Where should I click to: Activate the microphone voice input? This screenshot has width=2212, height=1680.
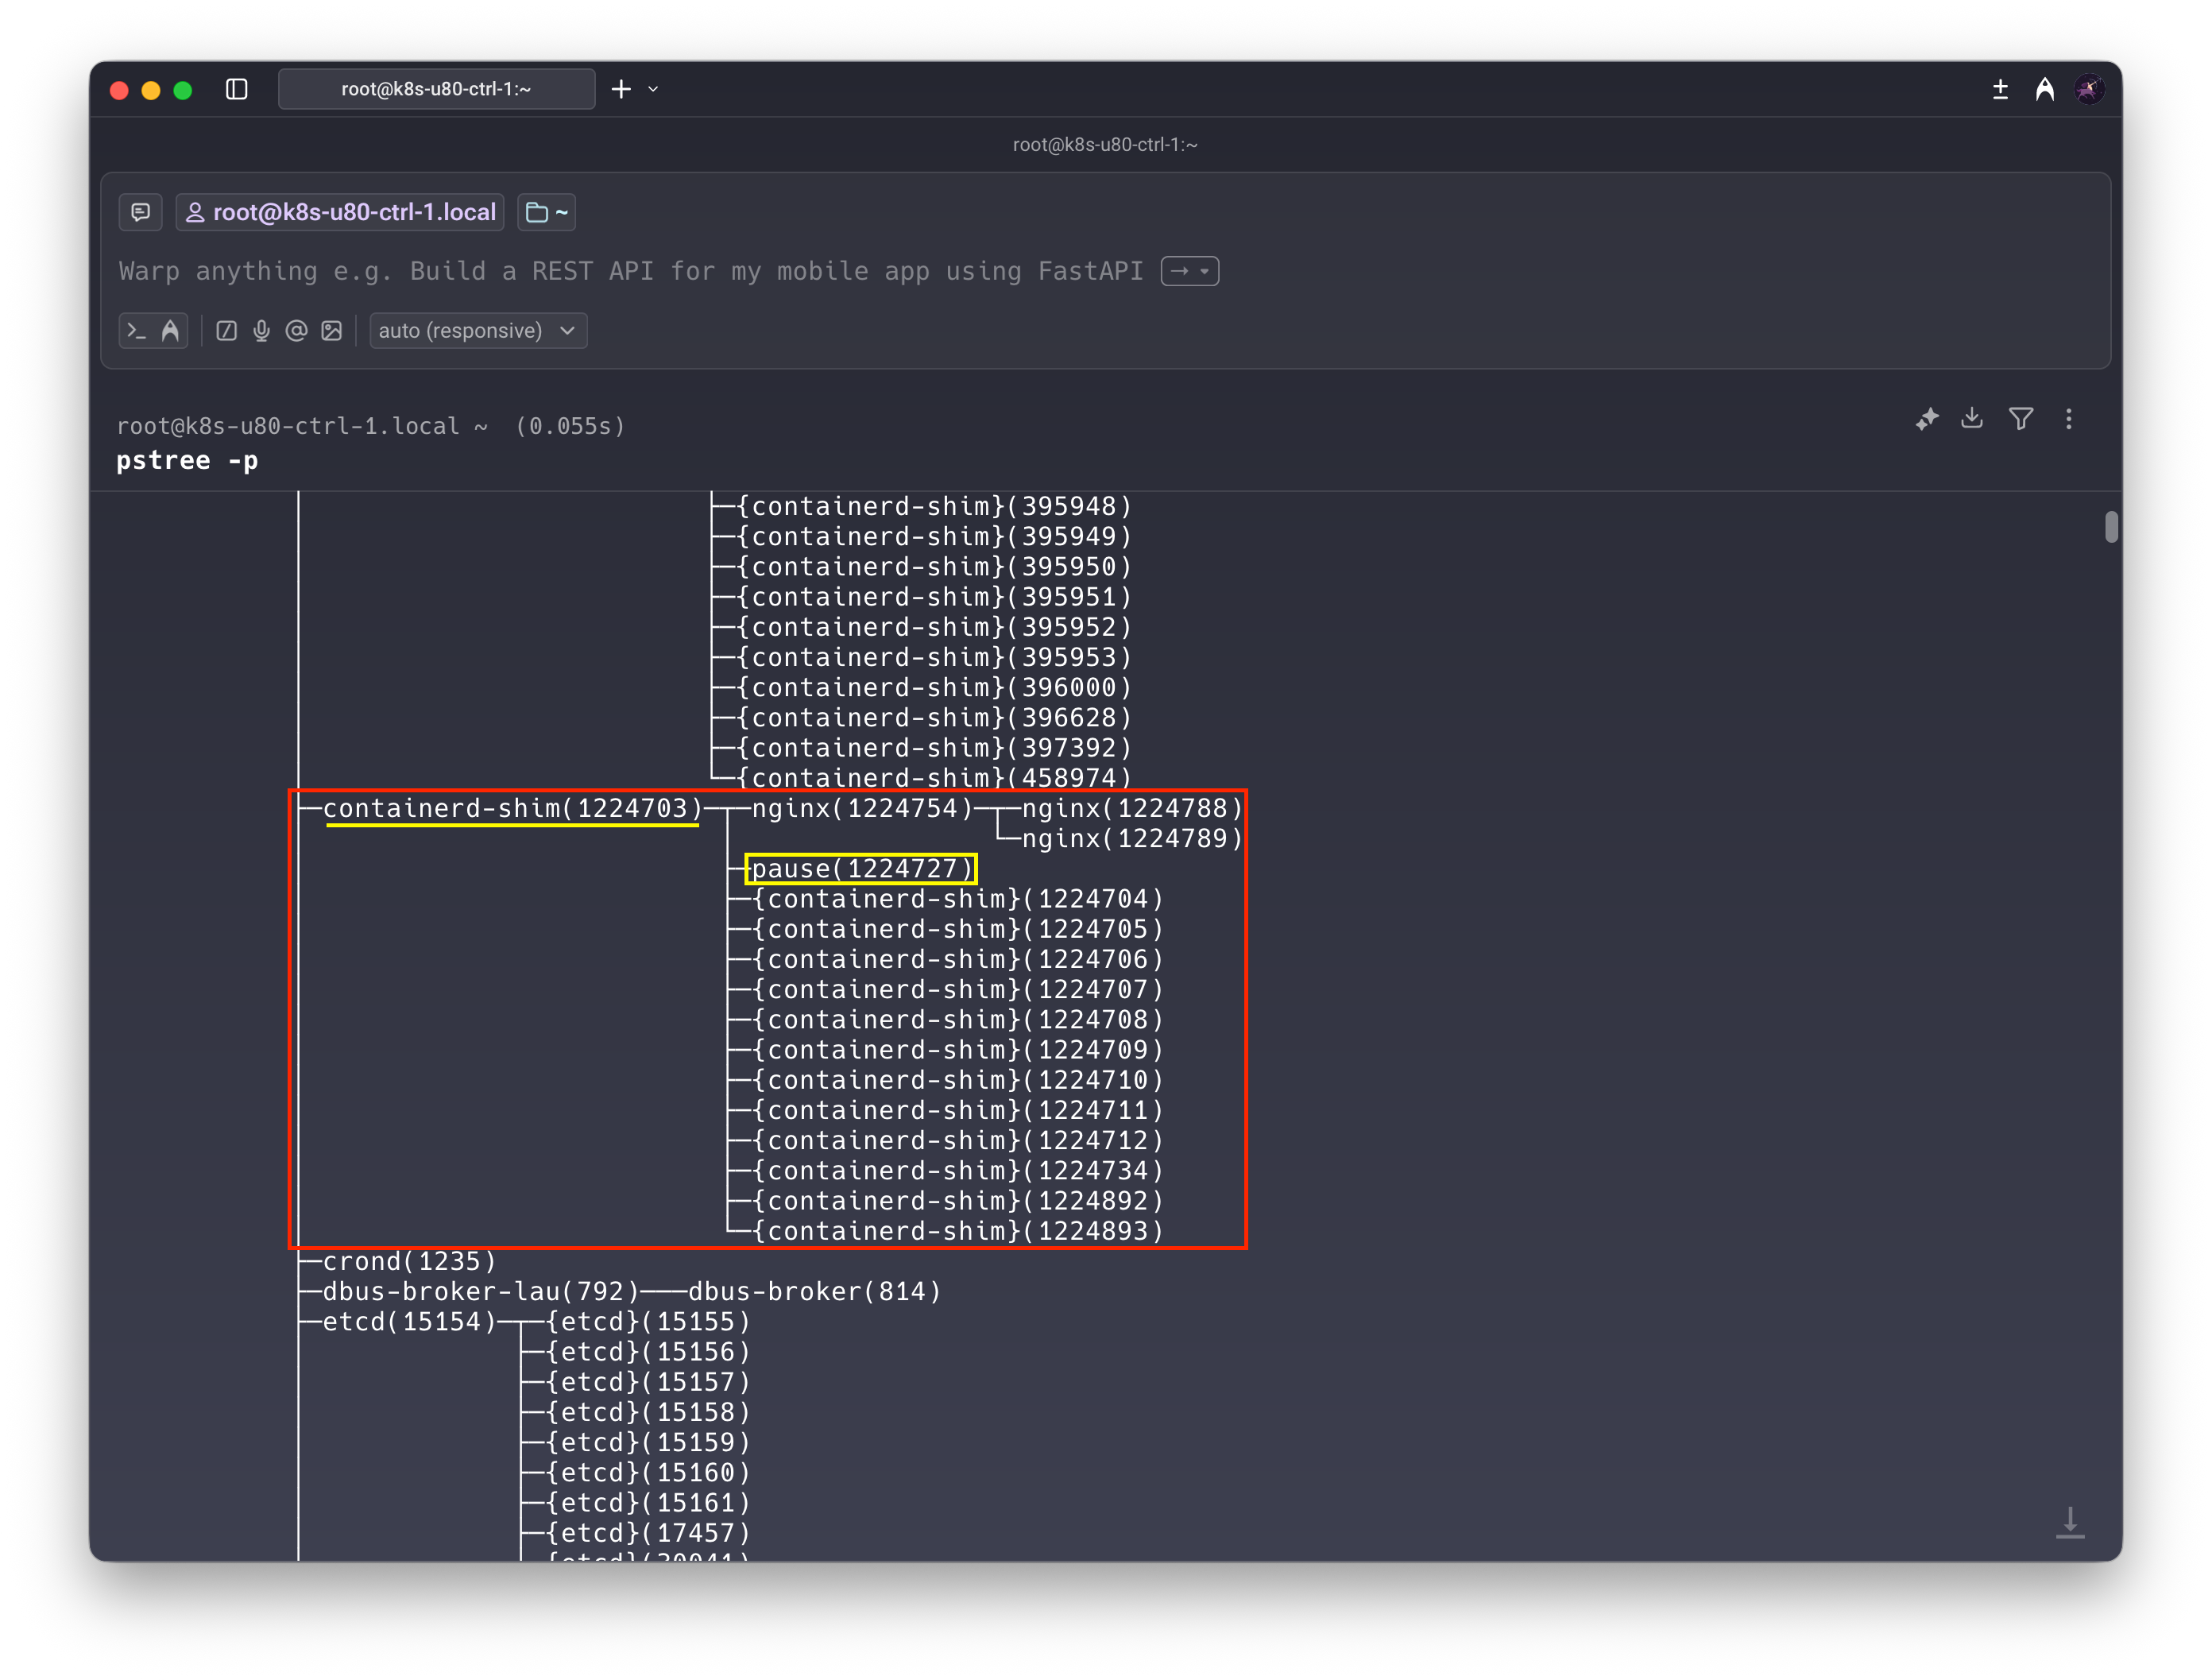pyautogui.click(x=261, y=331)
